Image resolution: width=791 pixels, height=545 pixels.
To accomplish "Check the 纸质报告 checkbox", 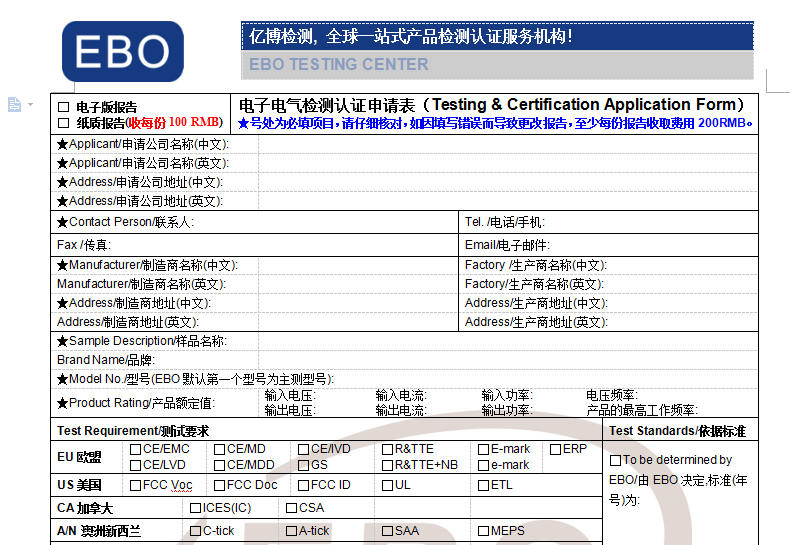I will click(x=64, y=123).
